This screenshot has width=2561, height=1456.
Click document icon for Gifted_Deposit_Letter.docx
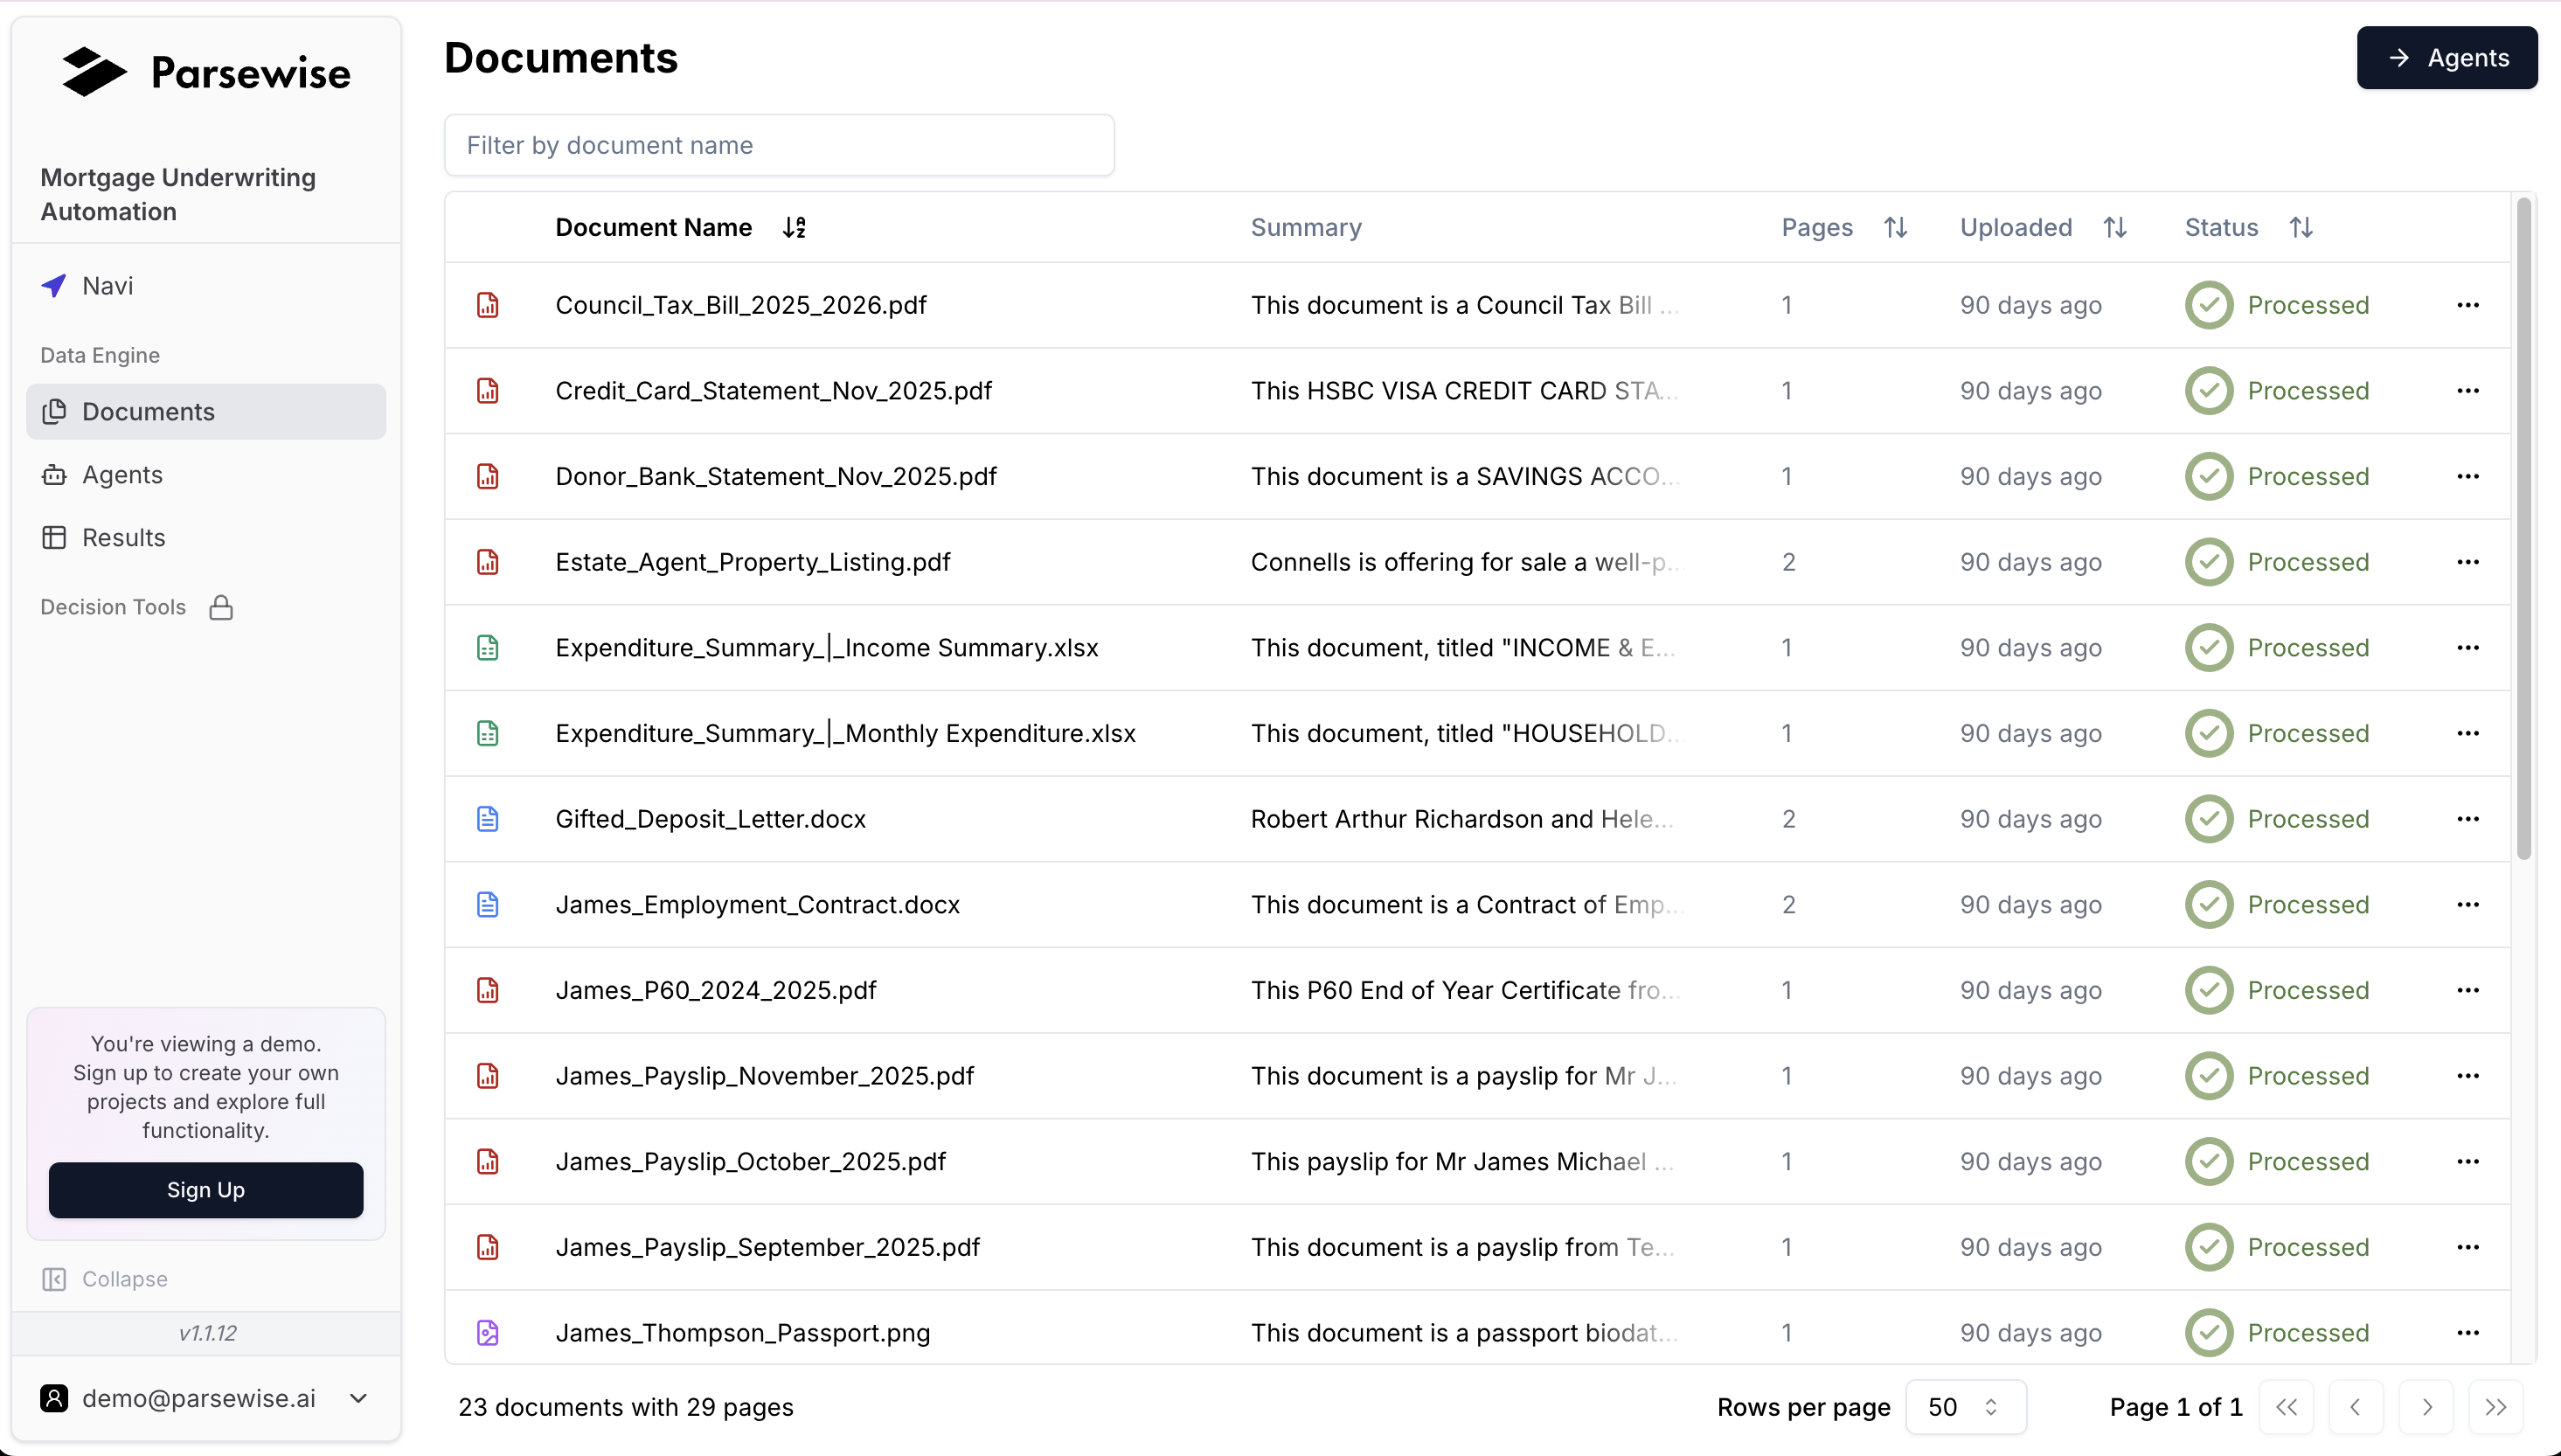pyautogui.click(x=487, y=819)
